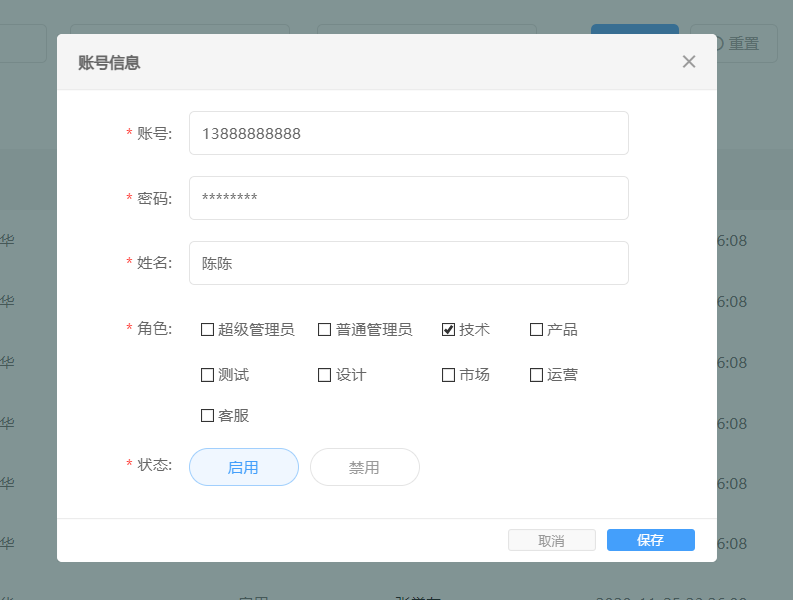This screenshot has height=600, width=793.
Task: Tick the 设计 role checkbox
Action: [324, 375]
